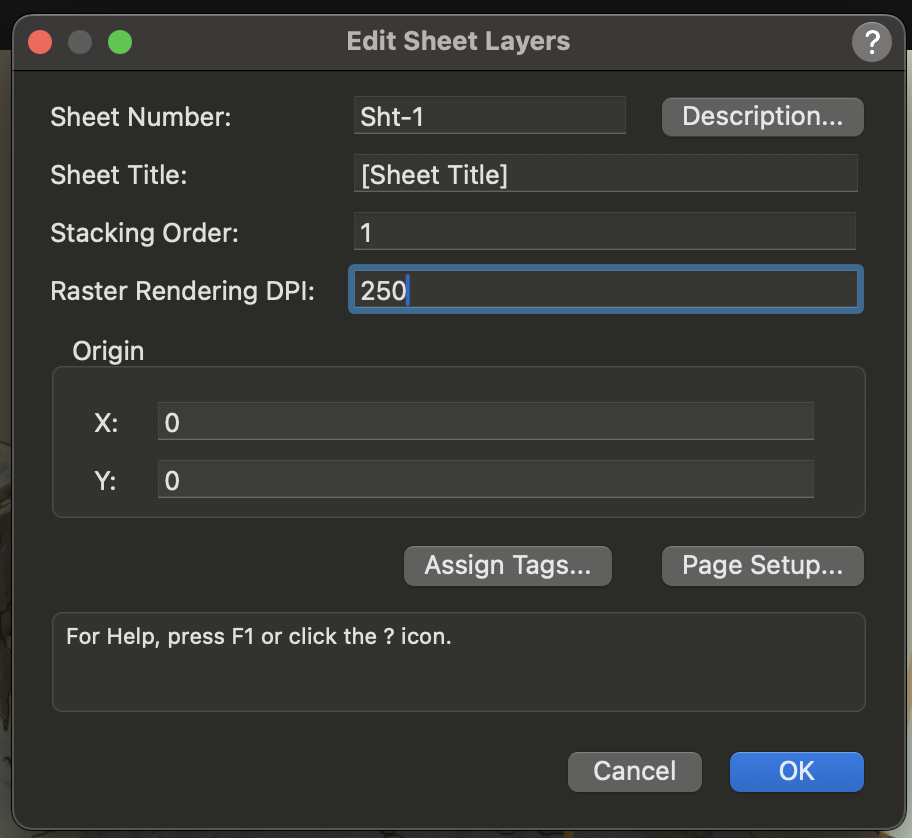
Task: Open the Description dialog
Action: [762, 116]
